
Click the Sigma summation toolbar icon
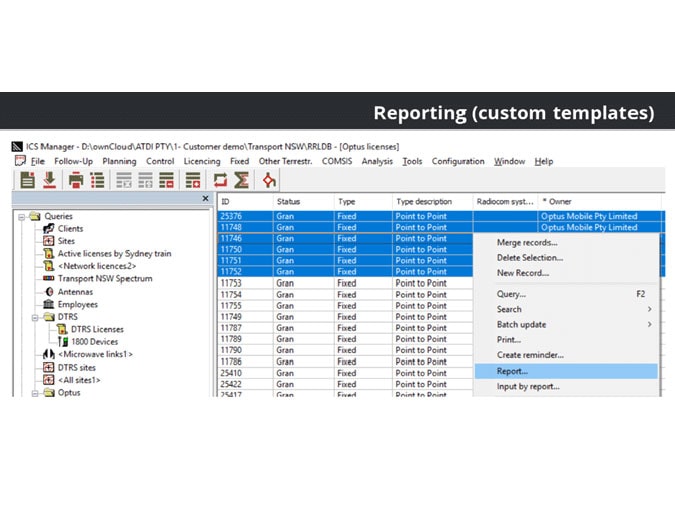[241, 181]
